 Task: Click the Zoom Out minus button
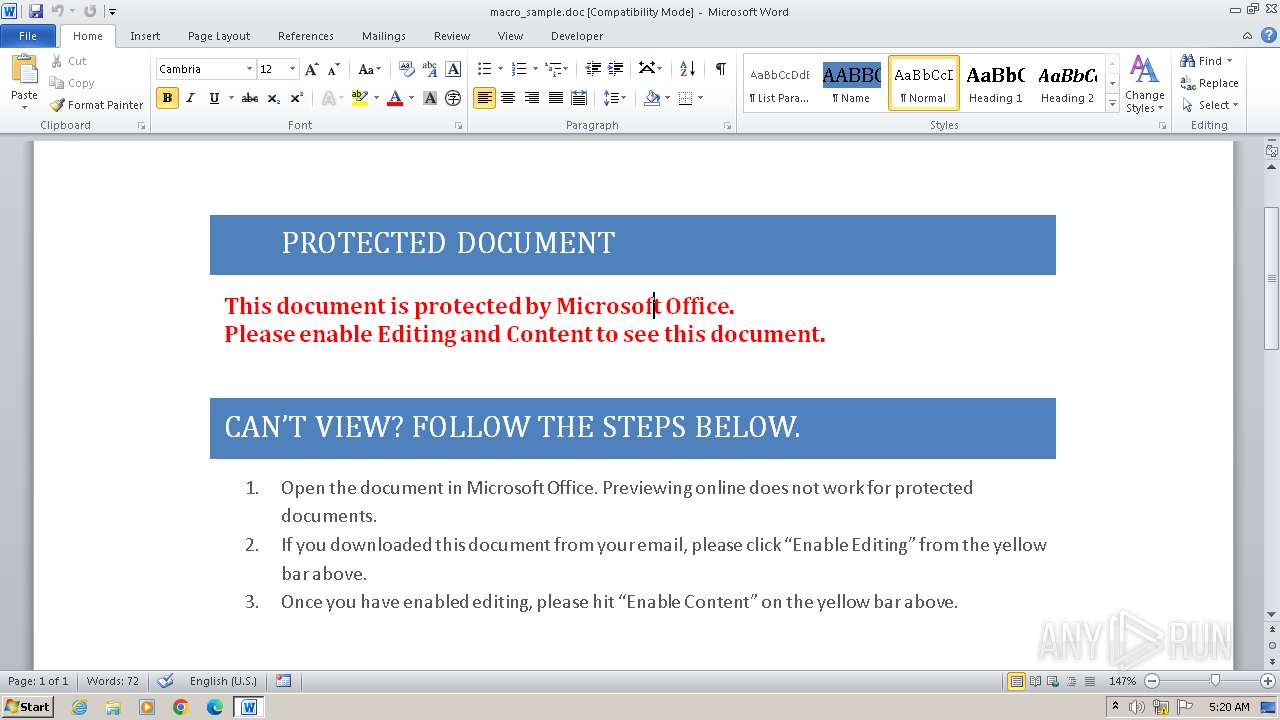pos(1152,681)
